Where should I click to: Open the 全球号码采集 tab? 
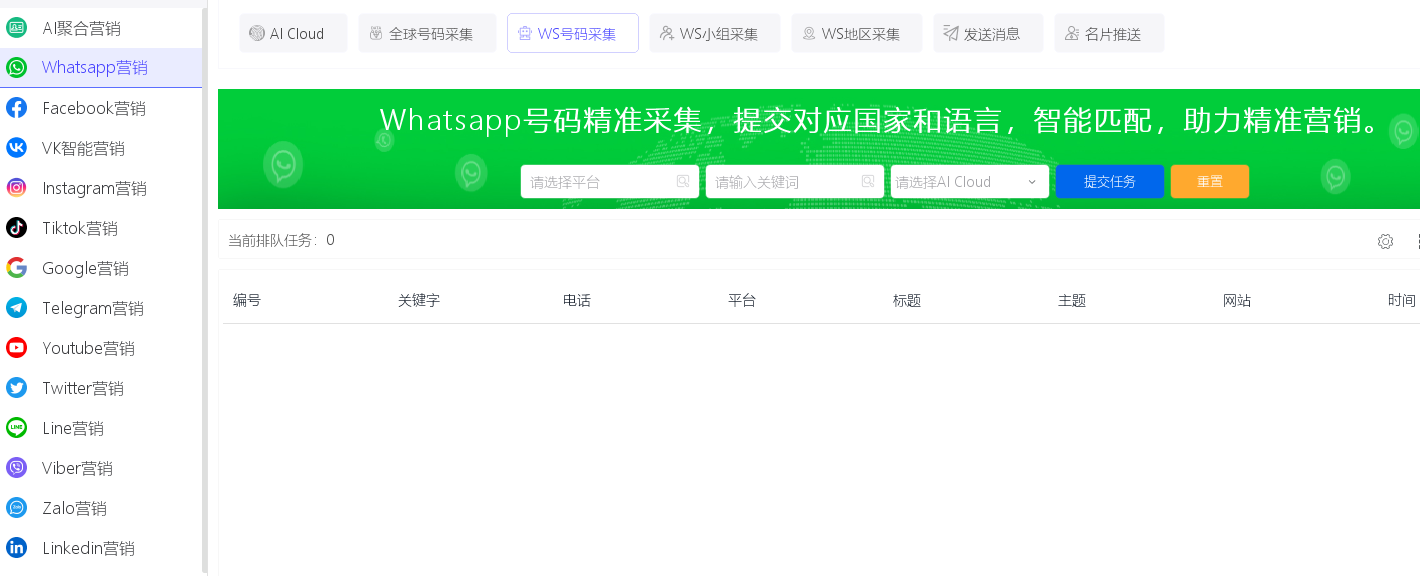tap(427, 33)
